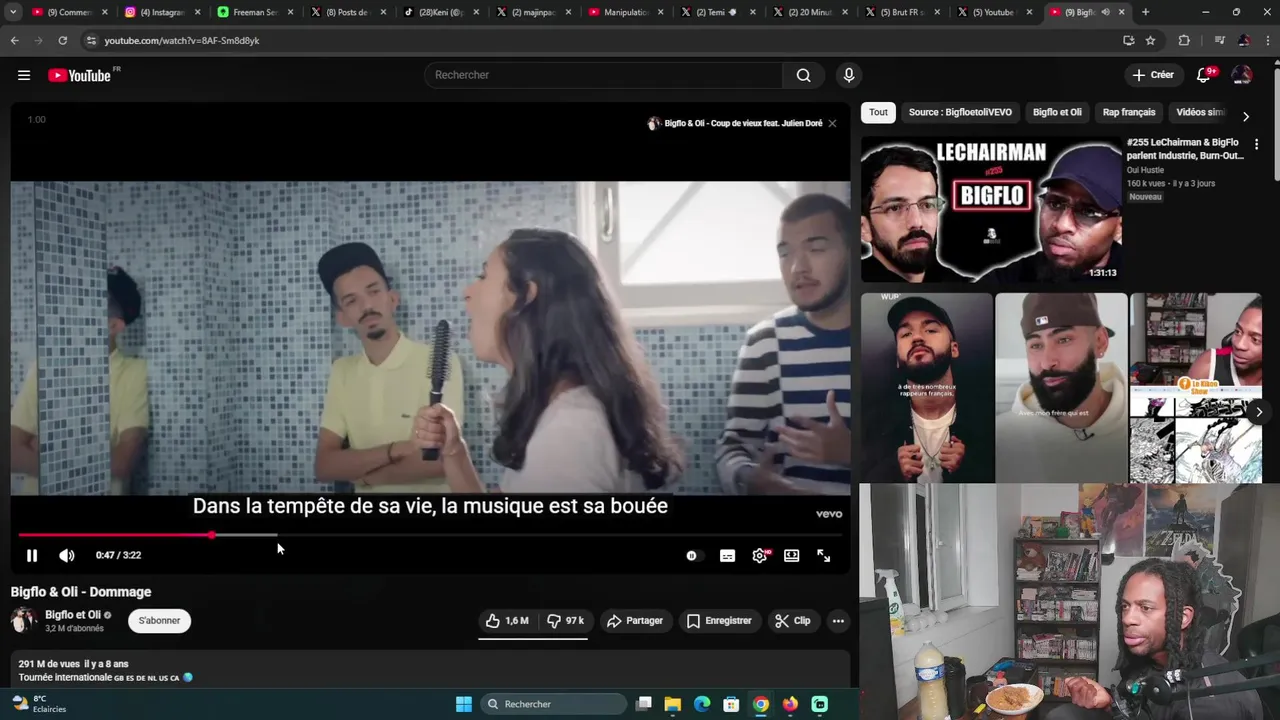Select the Rap français chip
The image size is (1280, 720).
point(1129,112)
